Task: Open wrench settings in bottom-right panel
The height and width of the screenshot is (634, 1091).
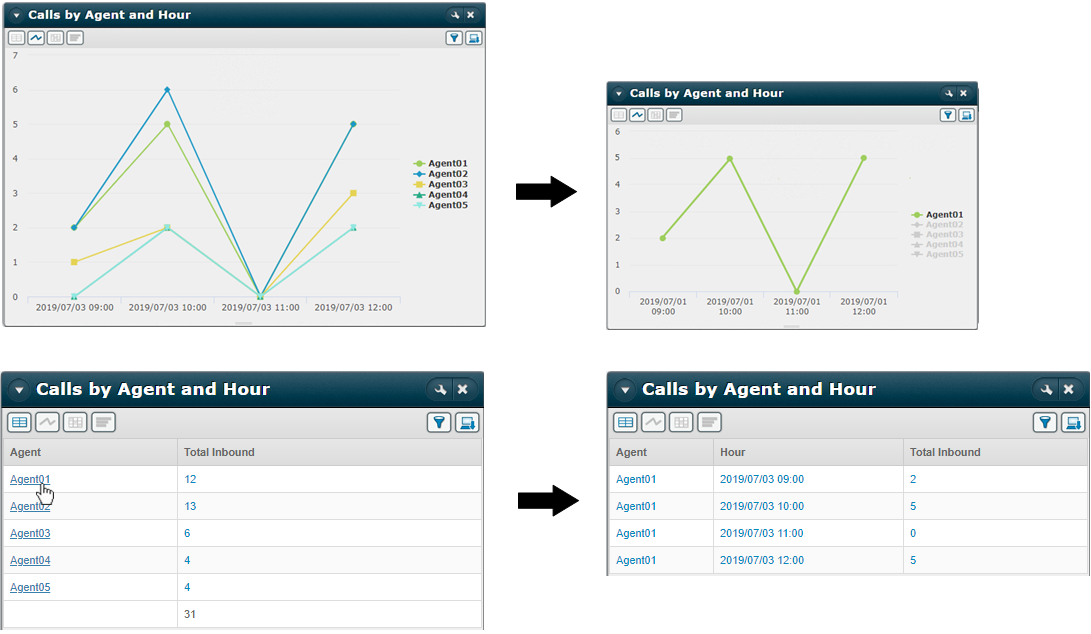Action: click(x=1048, y=389)
